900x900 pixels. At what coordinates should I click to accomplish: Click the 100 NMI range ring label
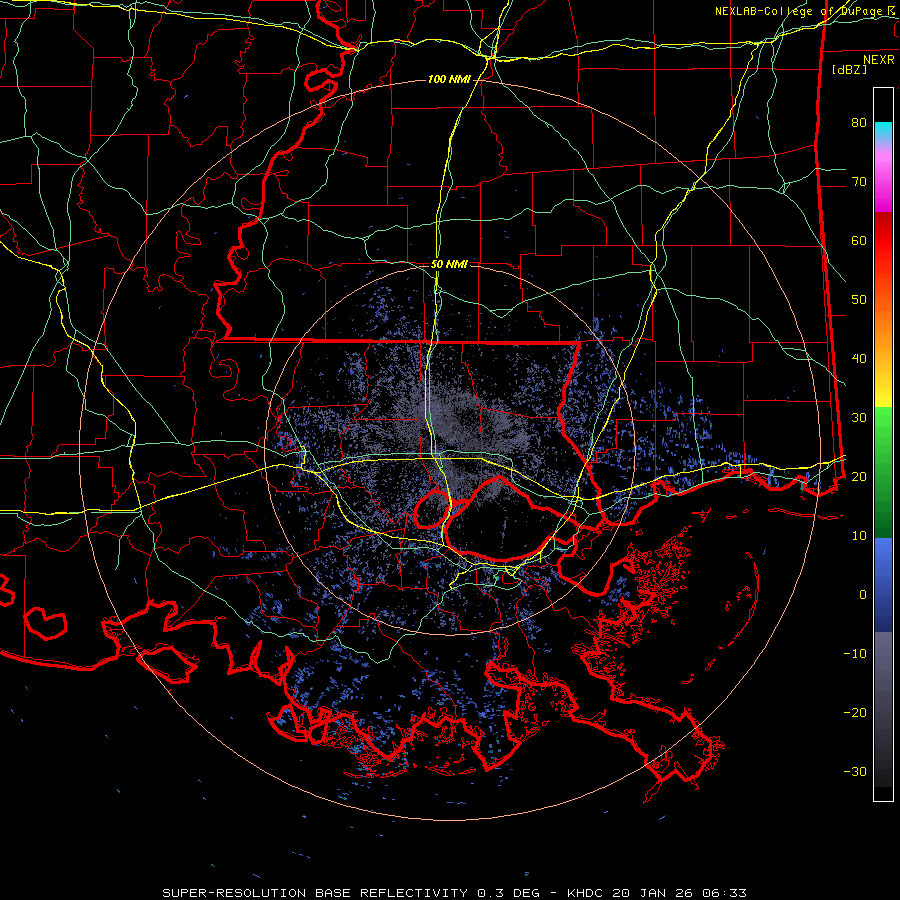448,79
